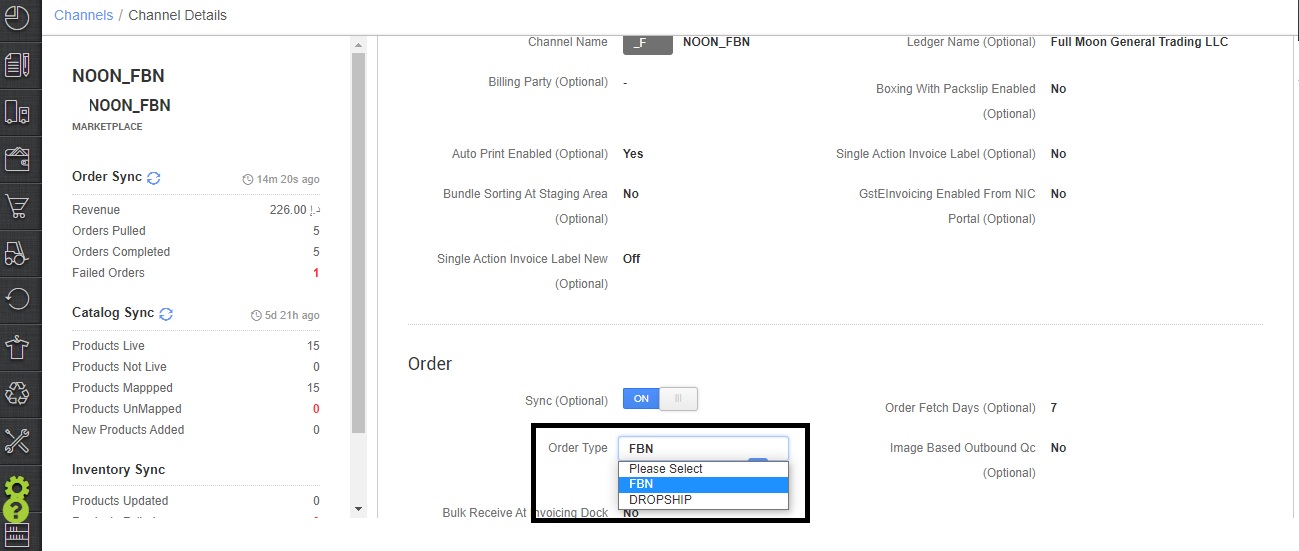Click the Channel Details breadcrumb text
The height and width of the screenshot is (551, 1299).
[x=178, y=15]
